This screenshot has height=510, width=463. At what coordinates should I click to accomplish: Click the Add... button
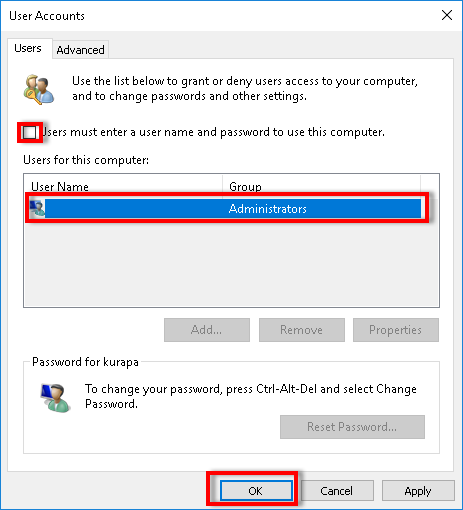click(207, 330)
